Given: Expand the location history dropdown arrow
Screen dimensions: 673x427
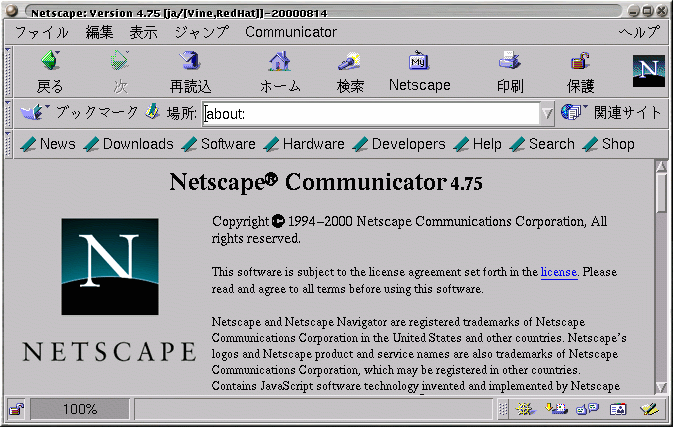Looking at the screenshot, I should point(547,114).
